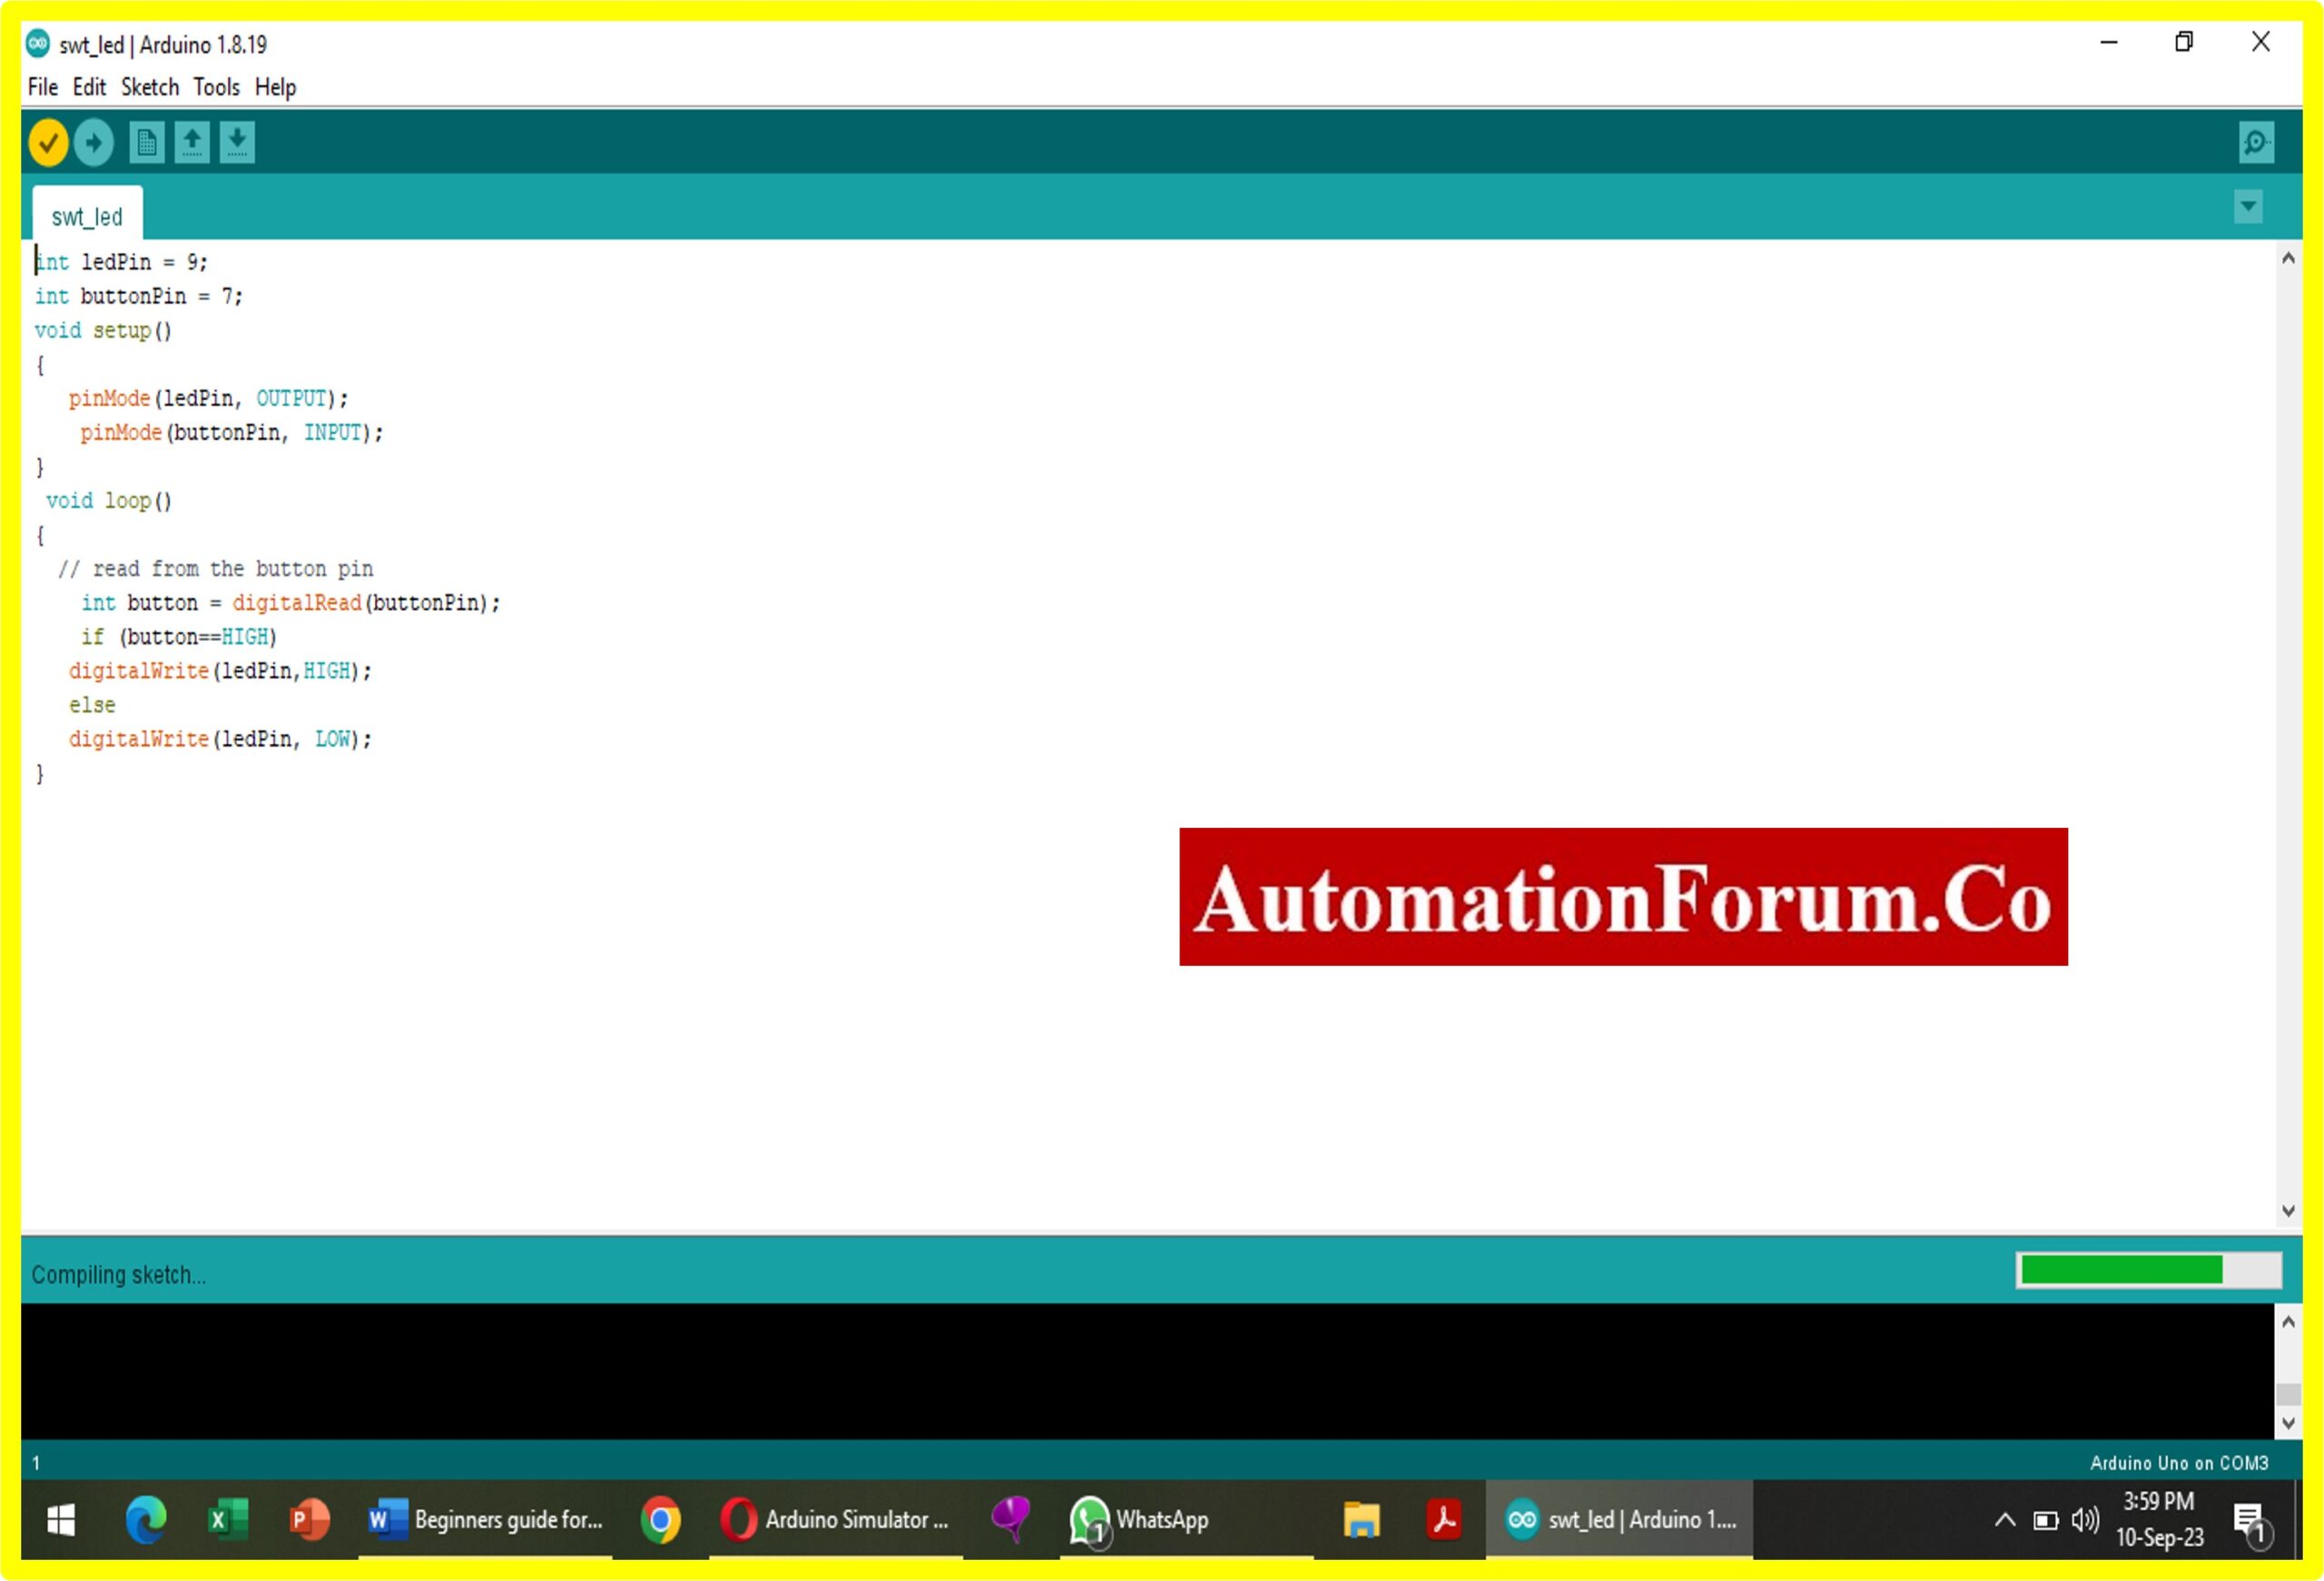Show hidden system tray icons chevron
Image resolution: width=2324 pixels, height=1581 pixels.
pos(2004,1520)
